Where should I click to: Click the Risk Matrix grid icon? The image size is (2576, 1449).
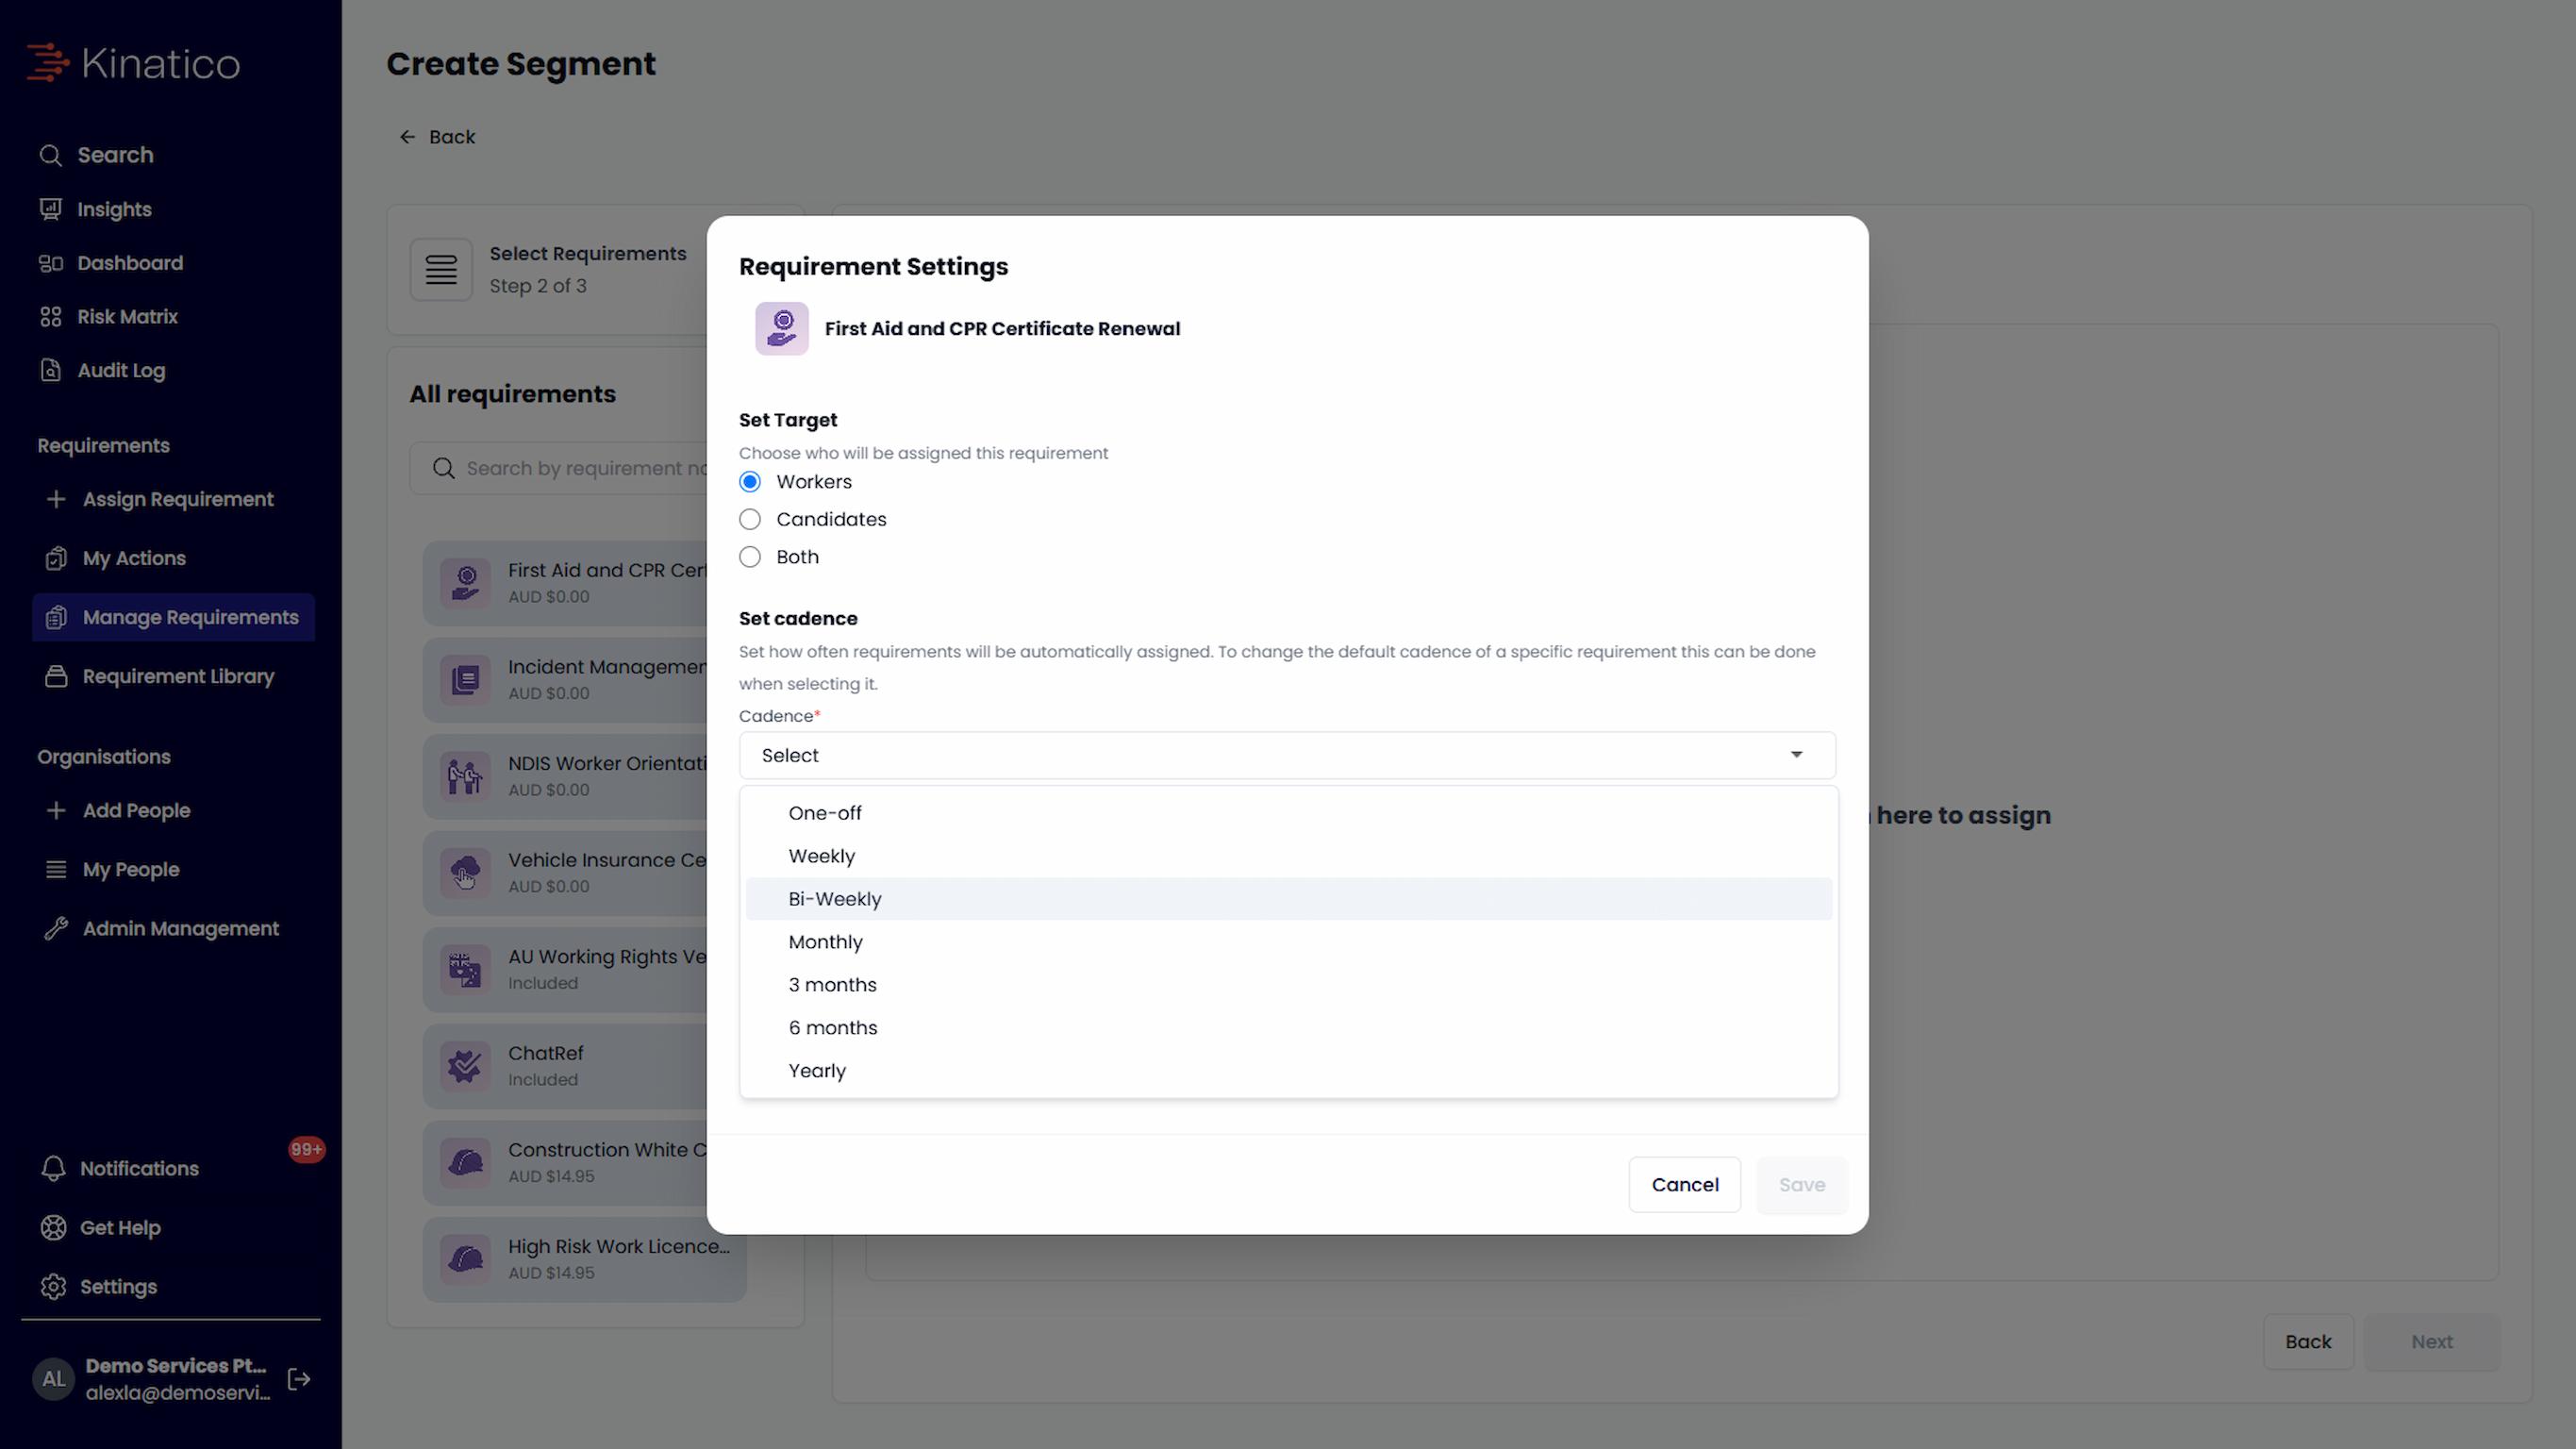pos(51,317)
